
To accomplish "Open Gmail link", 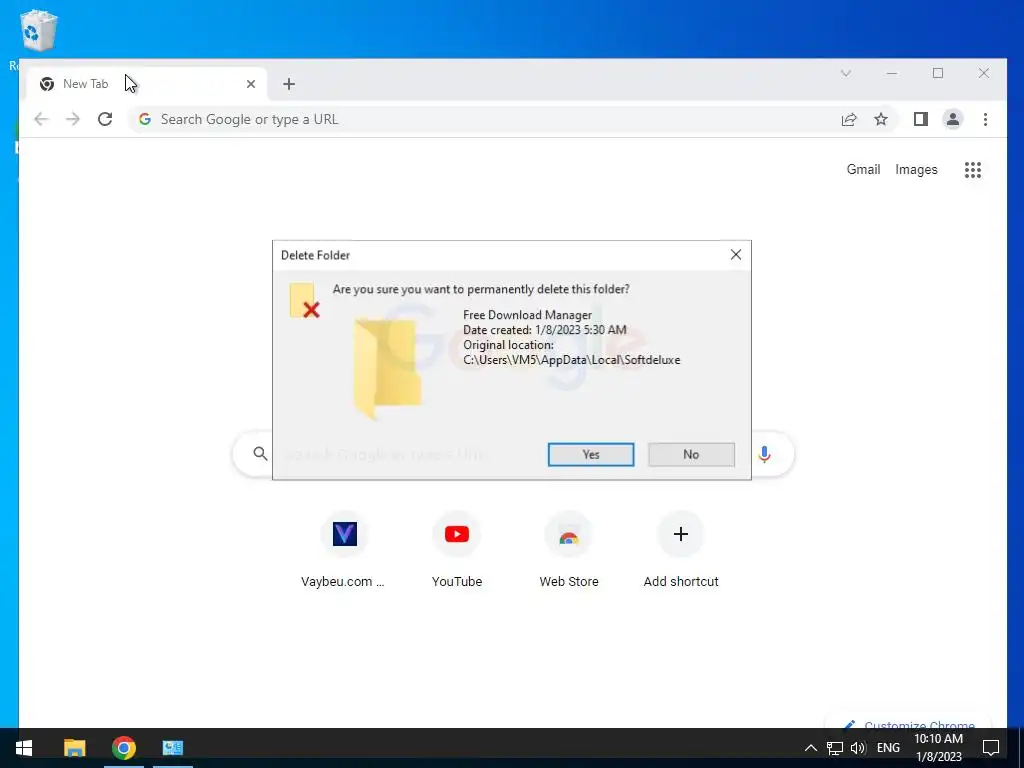I will tap(863, 169).
